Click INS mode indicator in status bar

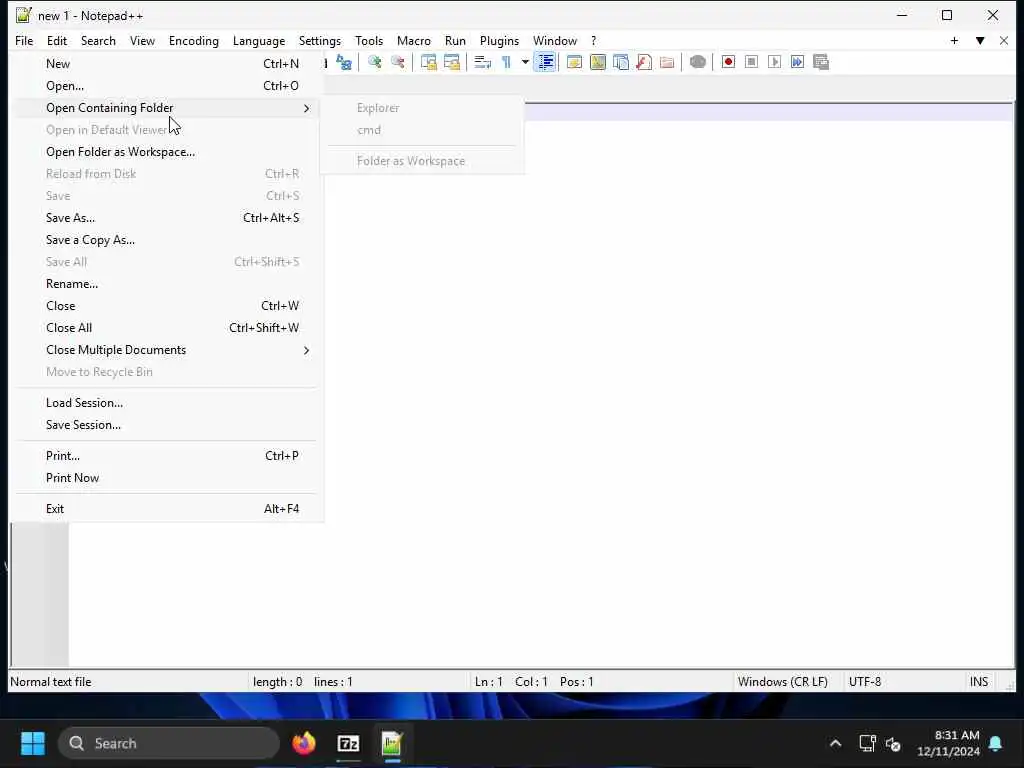tap(978, 682)
